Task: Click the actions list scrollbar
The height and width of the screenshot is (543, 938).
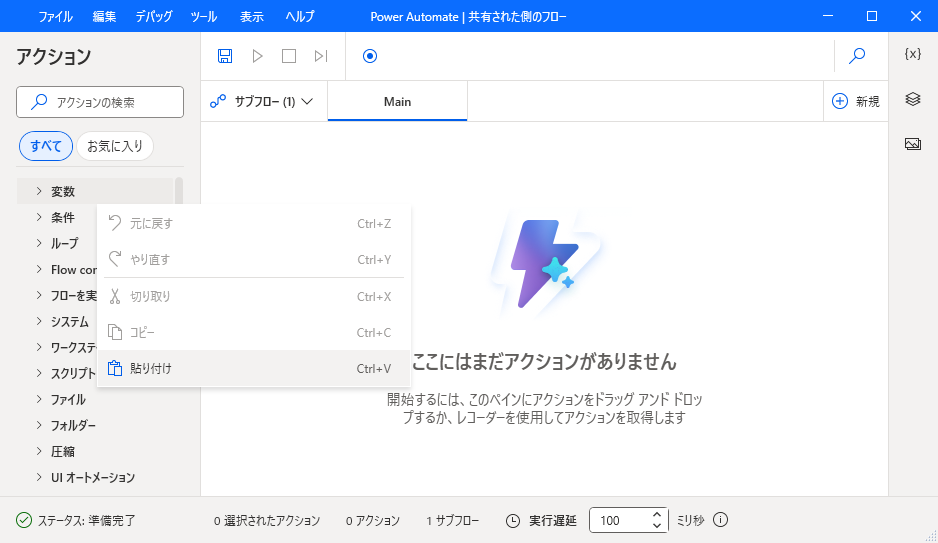Action: pyautogui.click(x=179, y=191)
